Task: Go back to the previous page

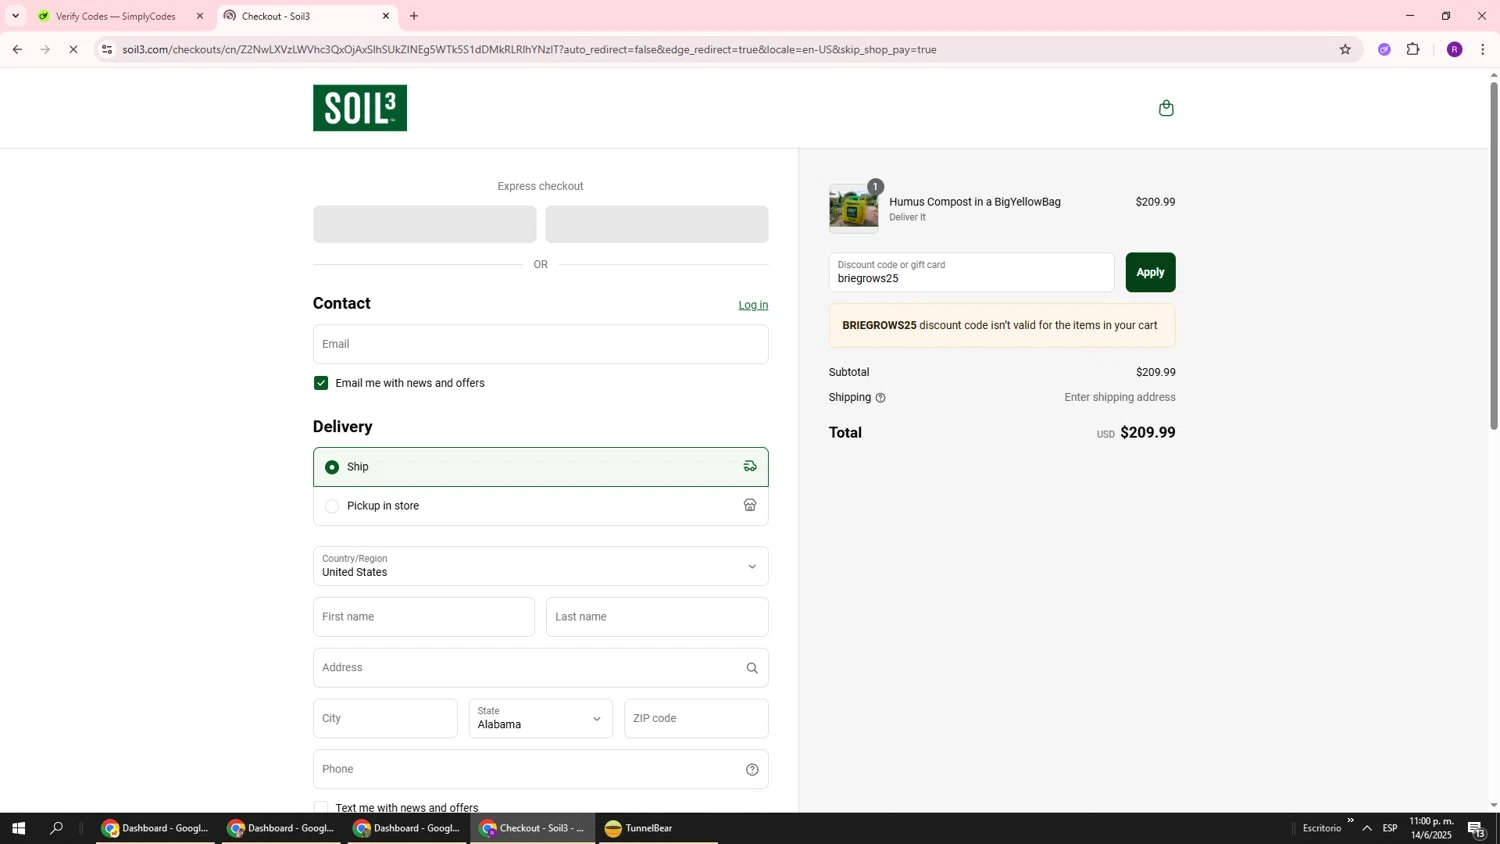Action: click(17, 49)
